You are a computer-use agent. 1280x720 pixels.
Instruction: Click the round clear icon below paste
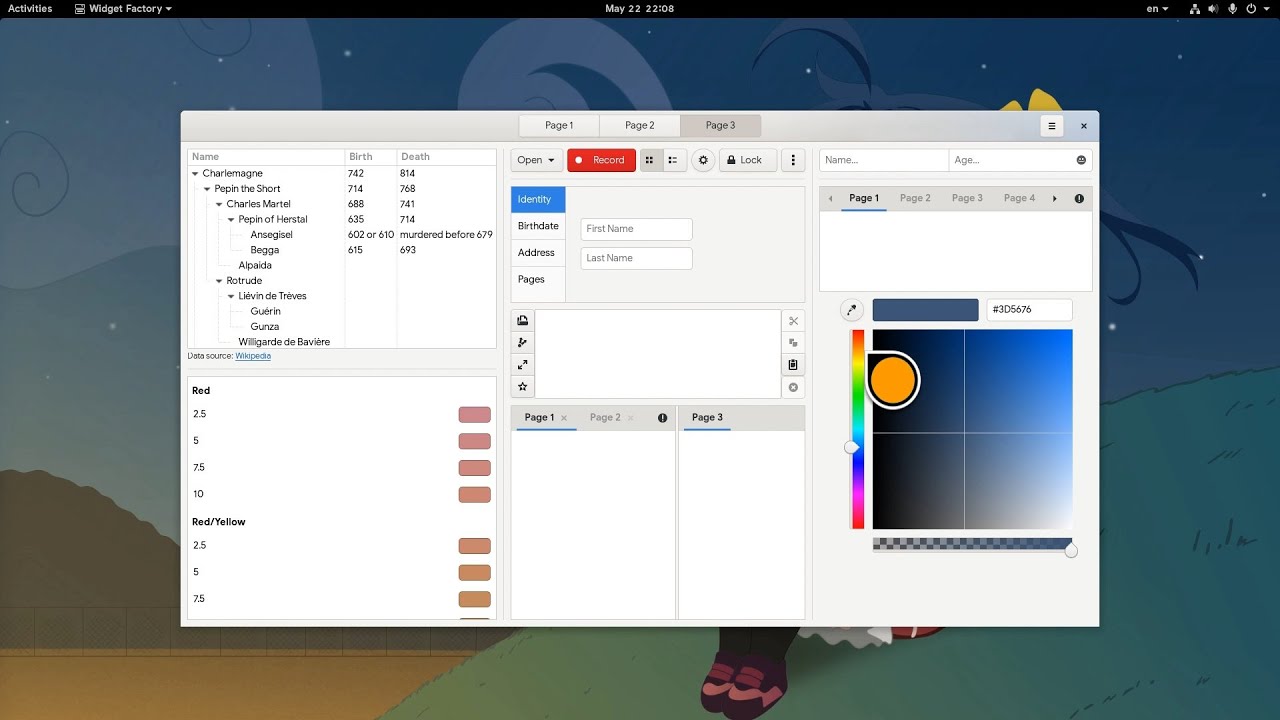click(x=793, y=387)
